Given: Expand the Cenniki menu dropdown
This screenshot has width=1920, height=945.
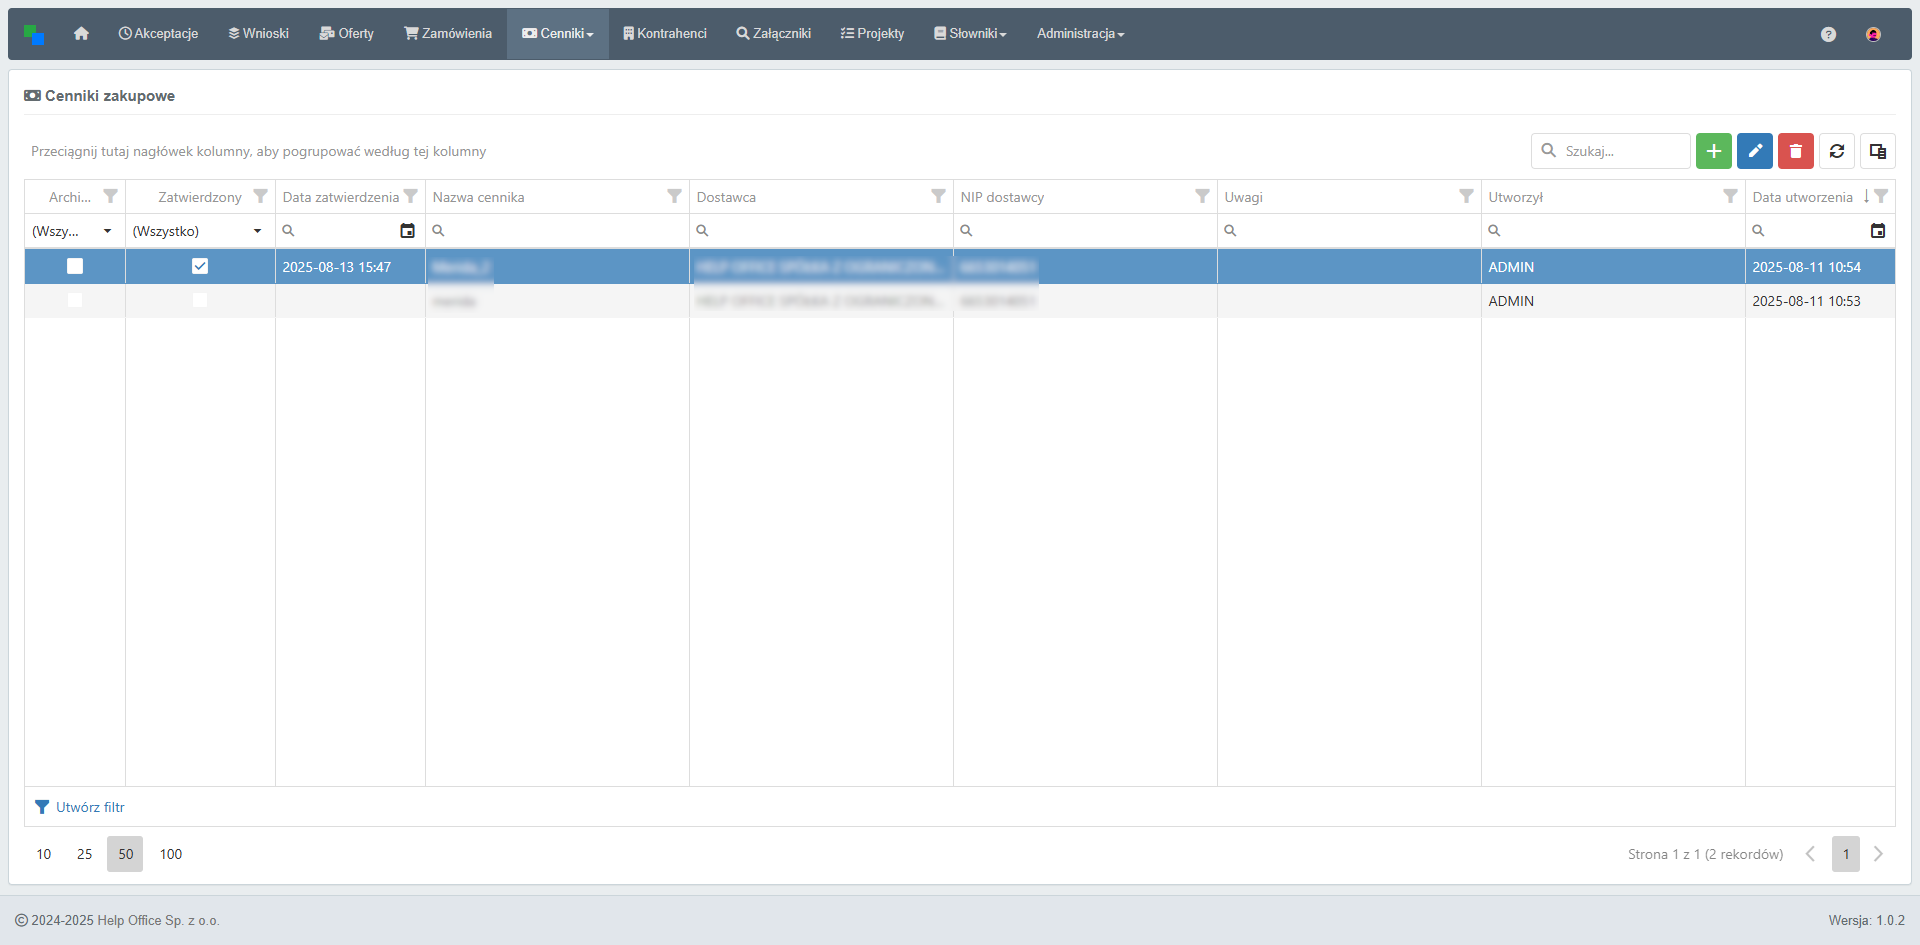Looking at the screenshot, I should pos(557,34).
